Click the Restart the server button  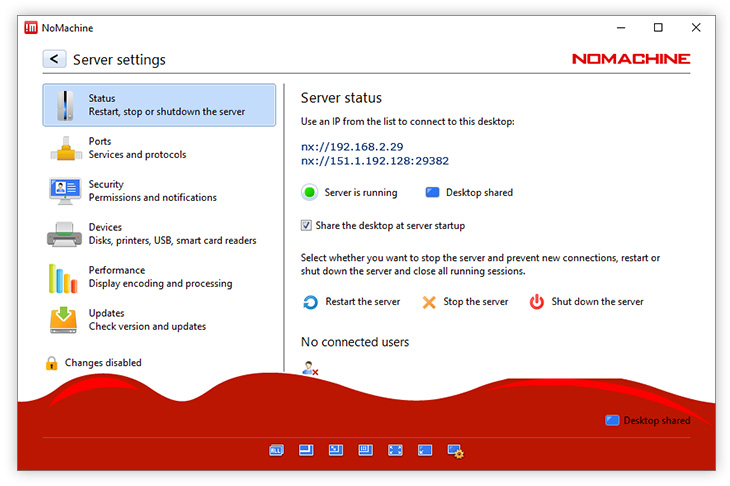point(351,302)
